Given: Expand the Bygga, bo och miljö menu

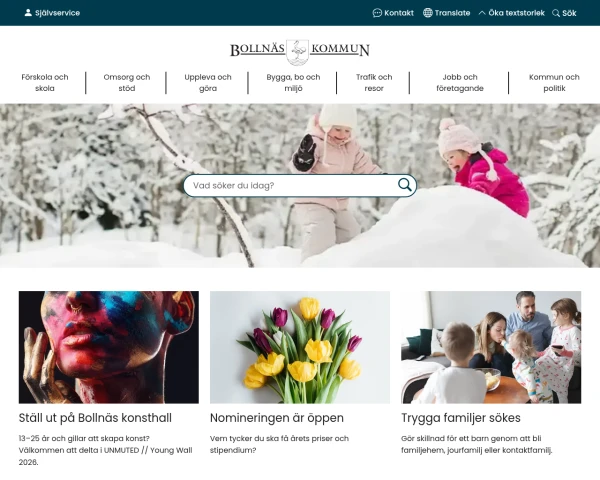Looking at the screenshot, I should click(293, 83).
